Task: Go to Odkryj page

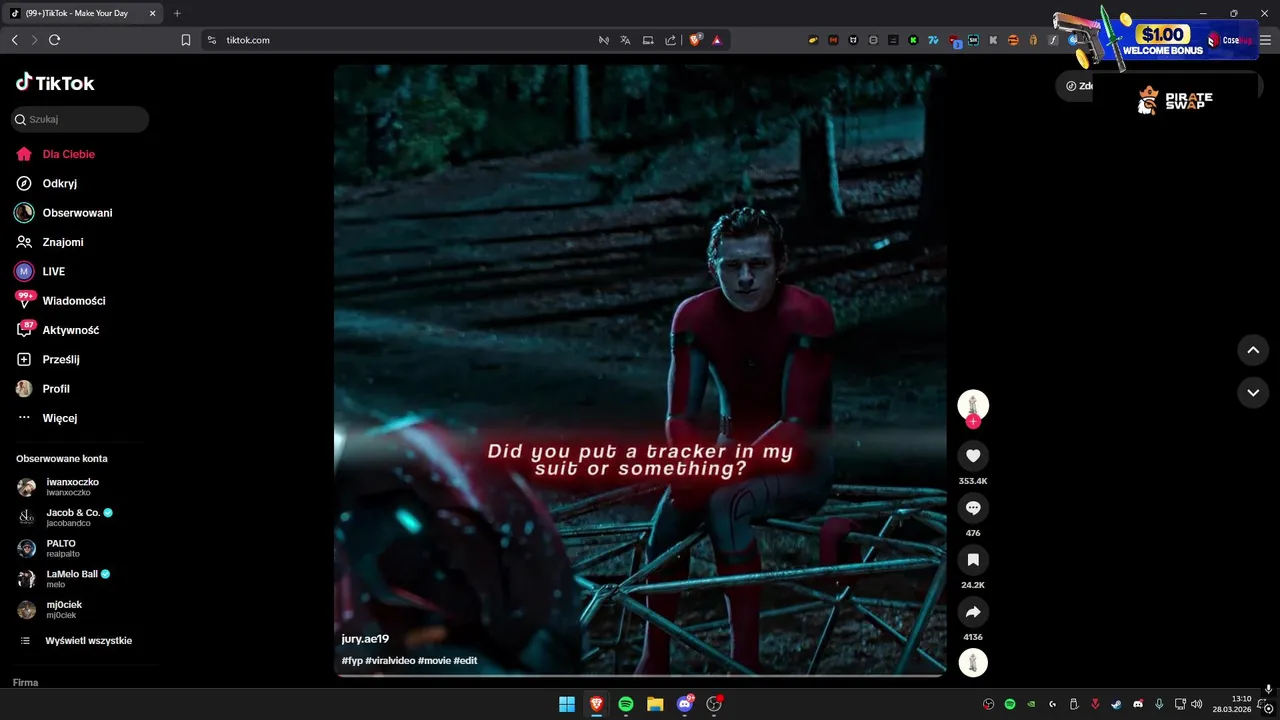Action: (x=47, y=184)
